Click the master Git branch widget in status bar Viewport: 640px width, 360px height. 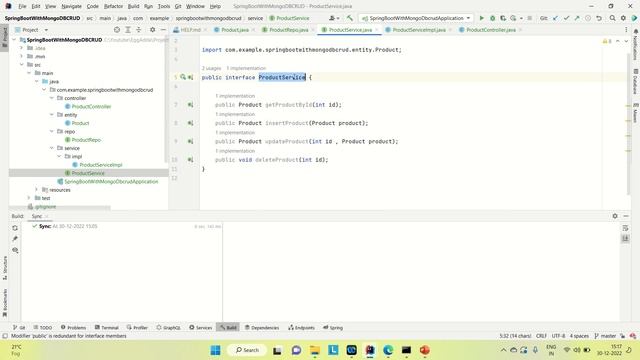[x=605, y=336]
